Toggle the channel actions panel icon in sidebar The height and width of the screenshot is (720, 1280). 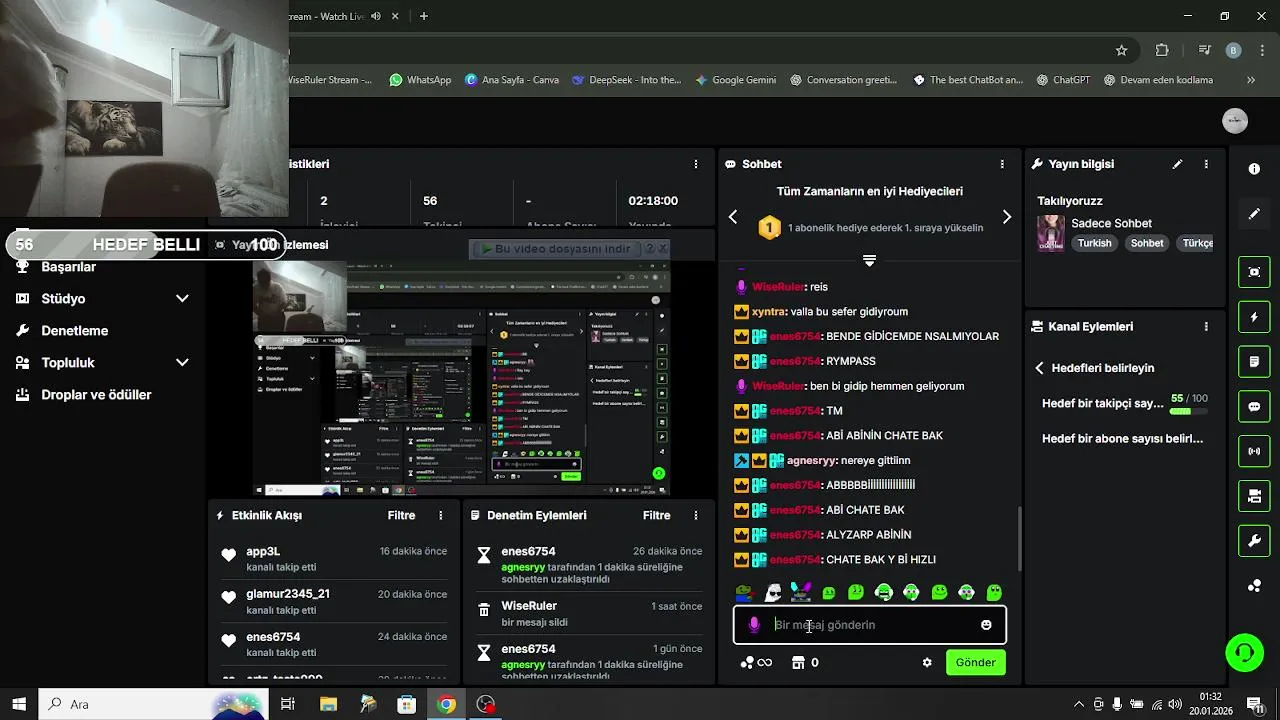1254,496
